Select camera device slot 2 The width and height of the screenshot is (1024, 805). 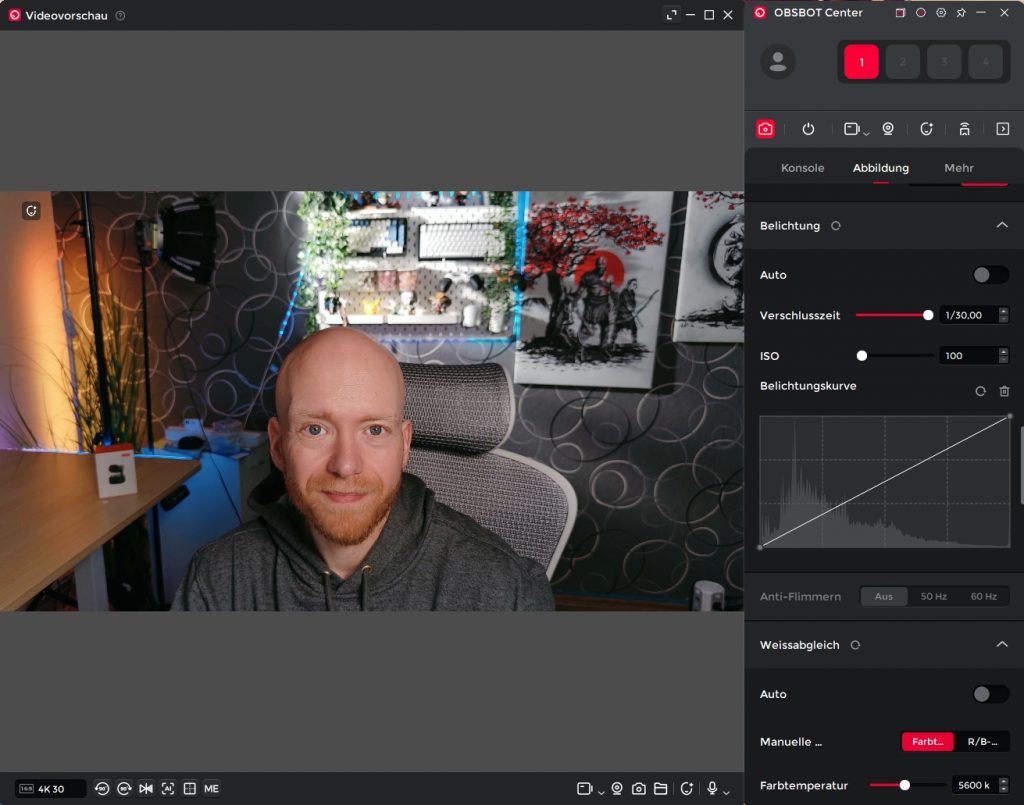click(903, 62)
